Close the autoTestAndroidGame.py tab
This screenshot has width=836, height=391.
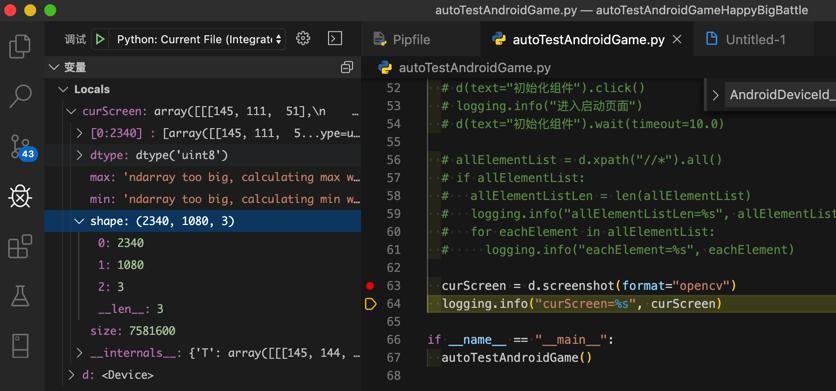[677, 39]
